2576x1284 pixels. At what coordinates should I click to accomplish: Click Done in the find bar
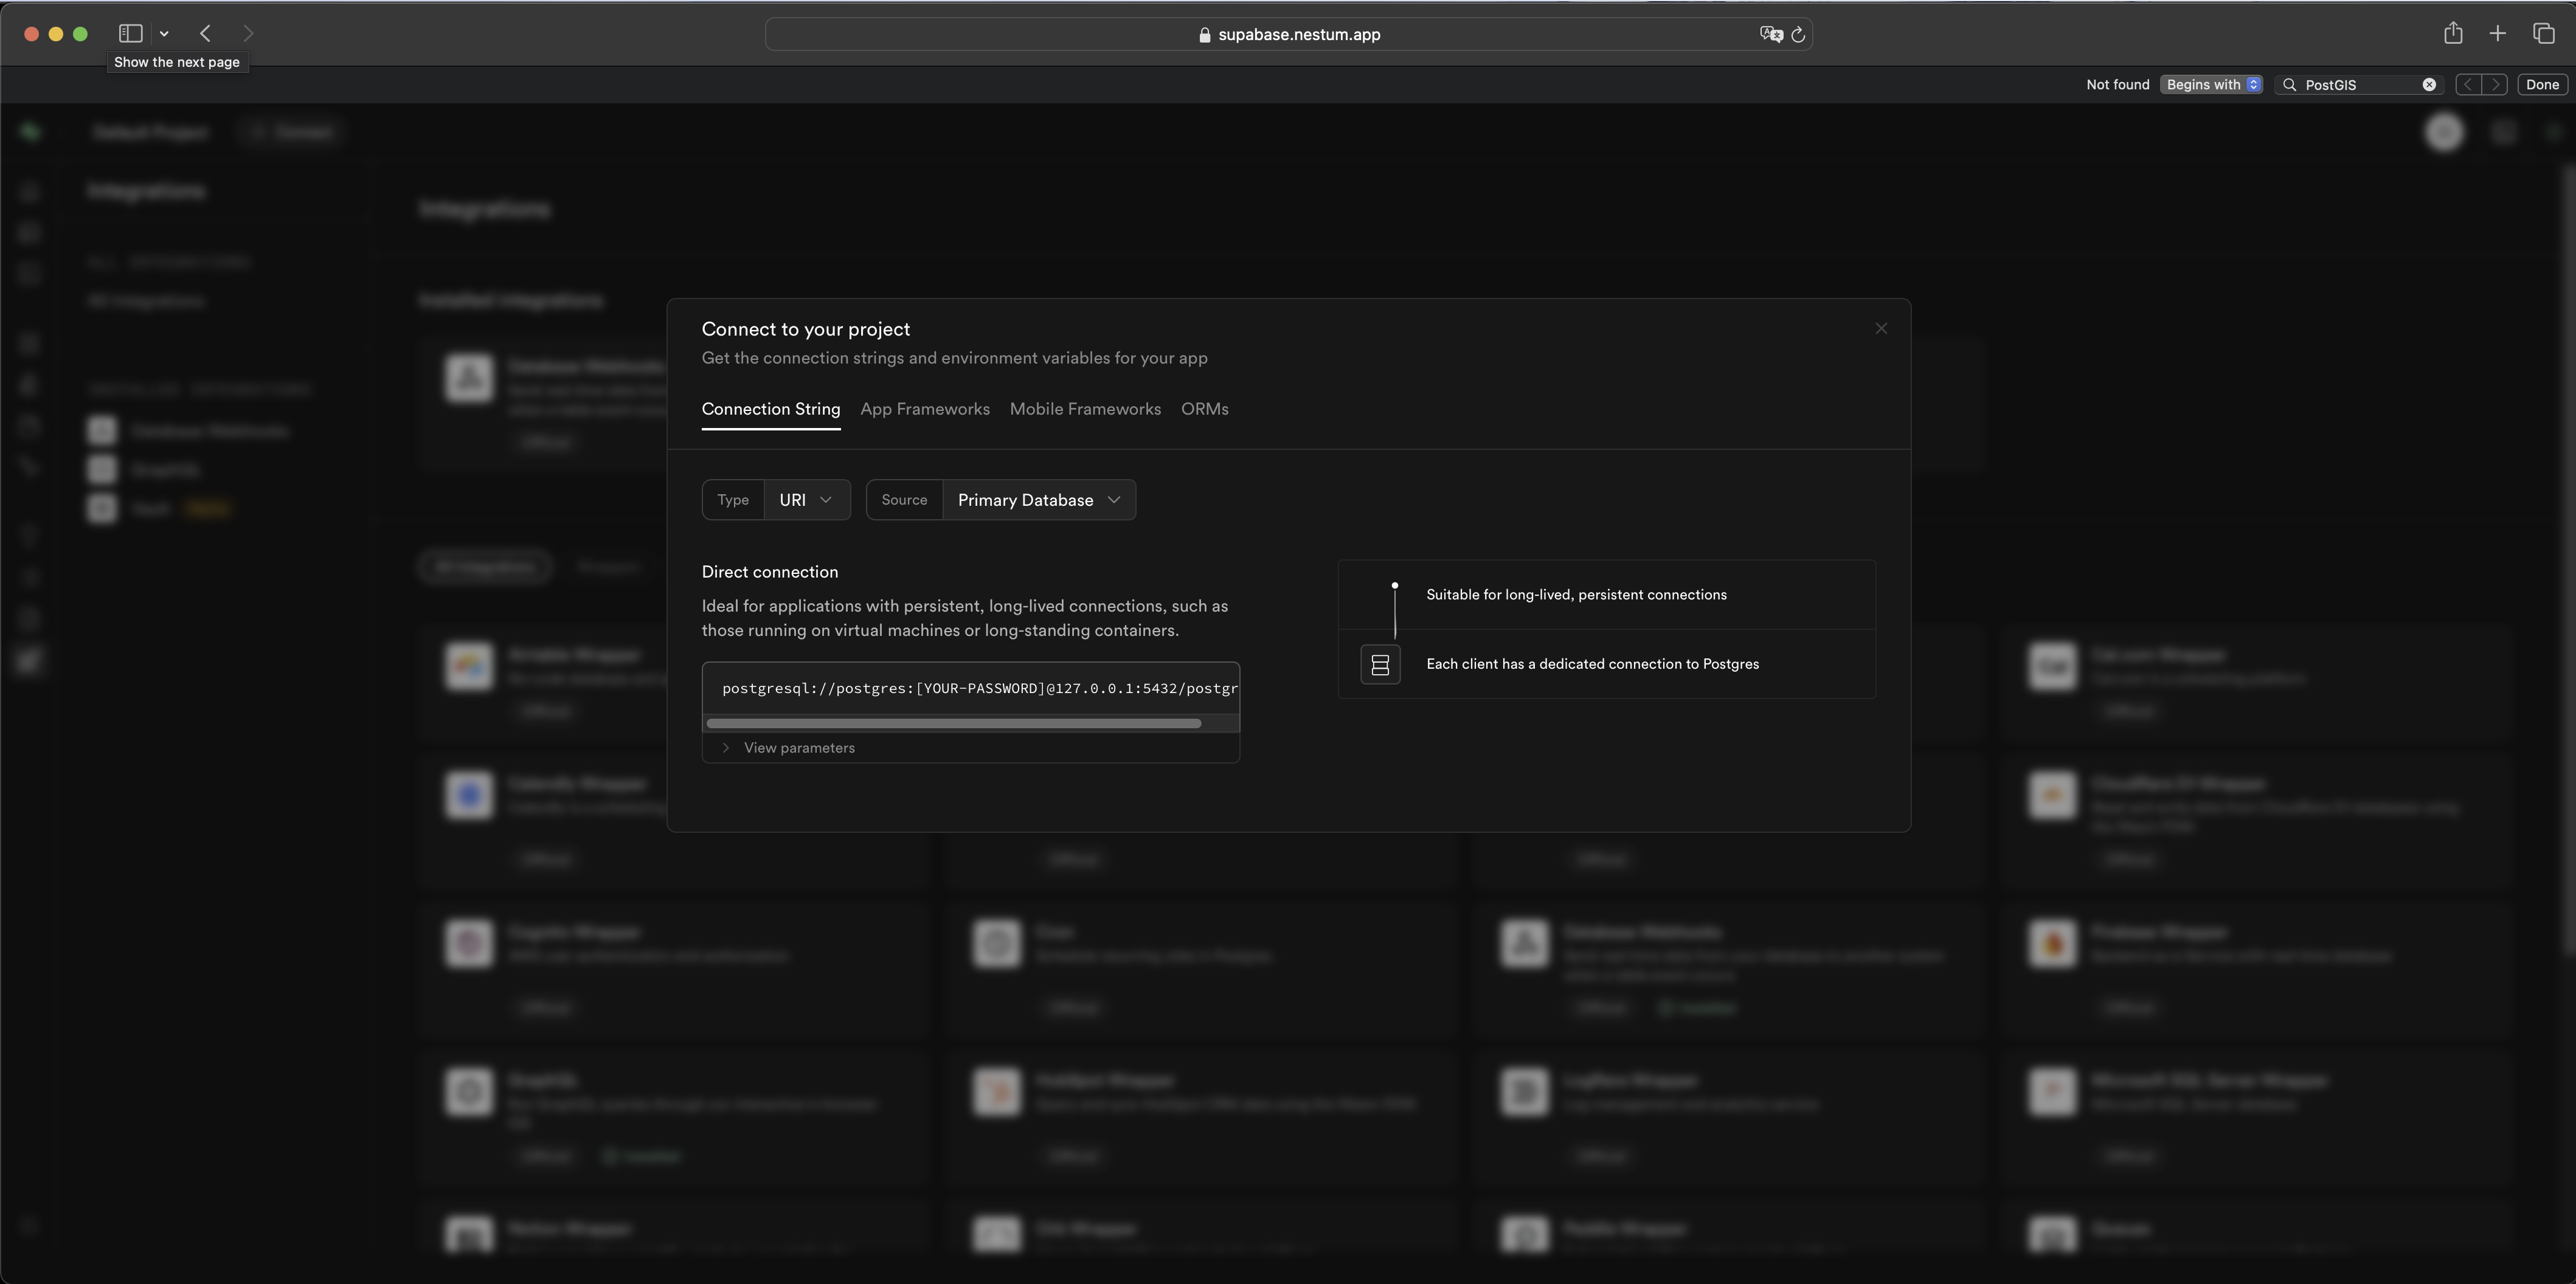click(2541, 85)
